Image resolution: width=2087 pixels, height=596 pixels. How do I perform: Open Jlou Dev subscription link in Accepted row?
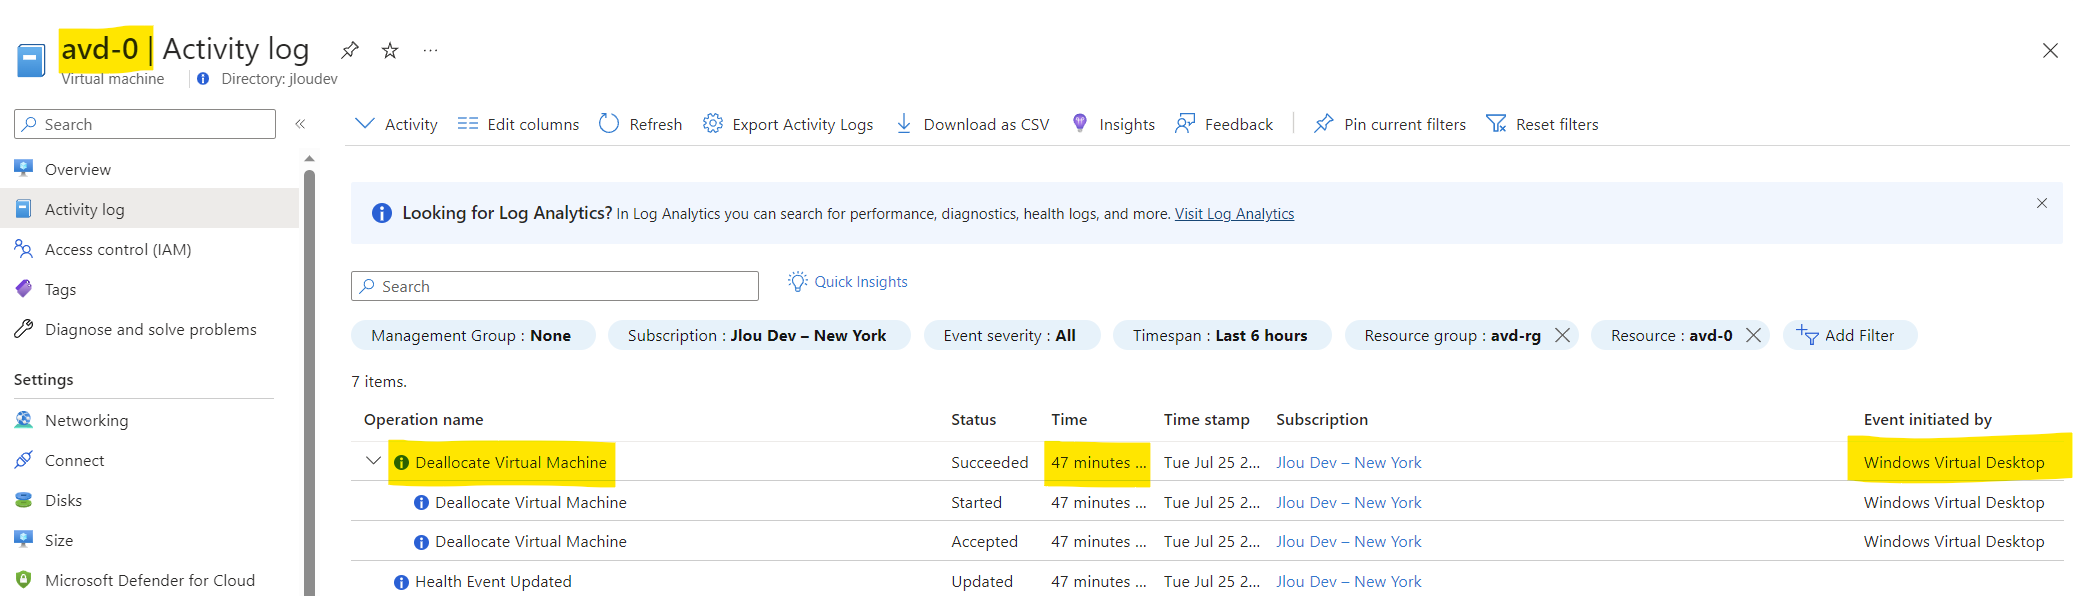click(1349, 541)
